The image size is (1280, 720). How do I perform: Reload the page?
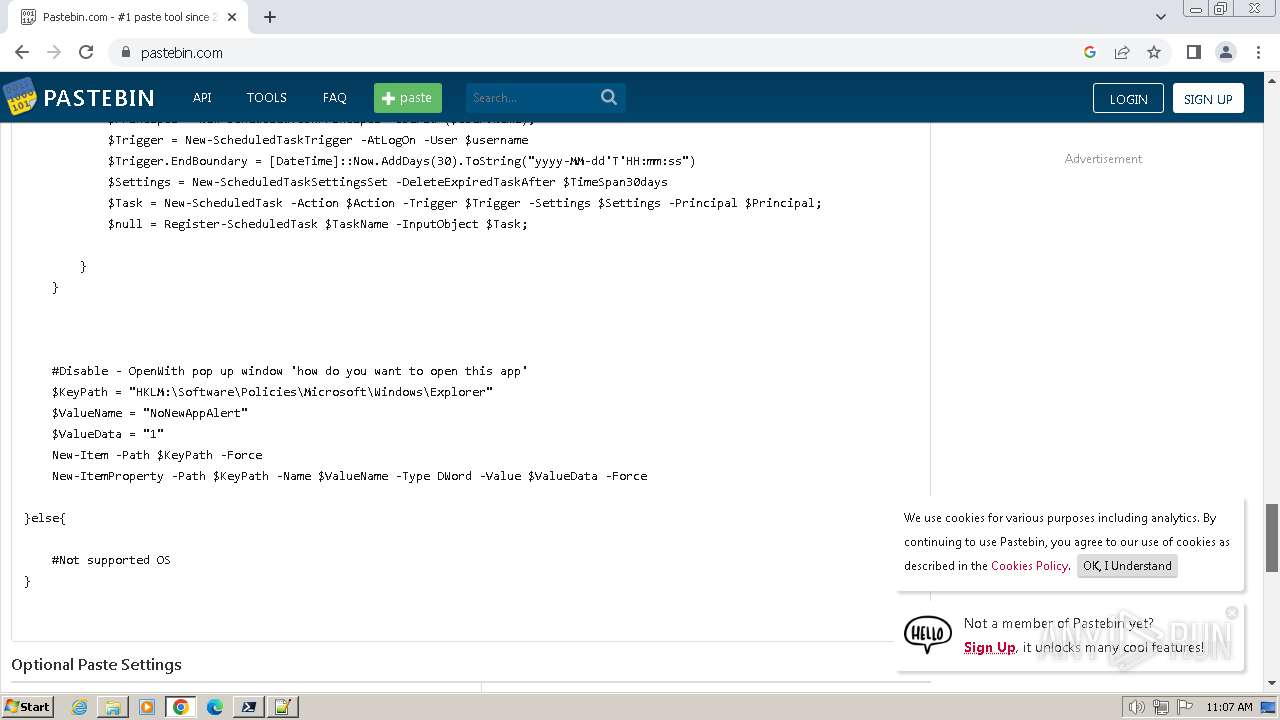point(86,52)
